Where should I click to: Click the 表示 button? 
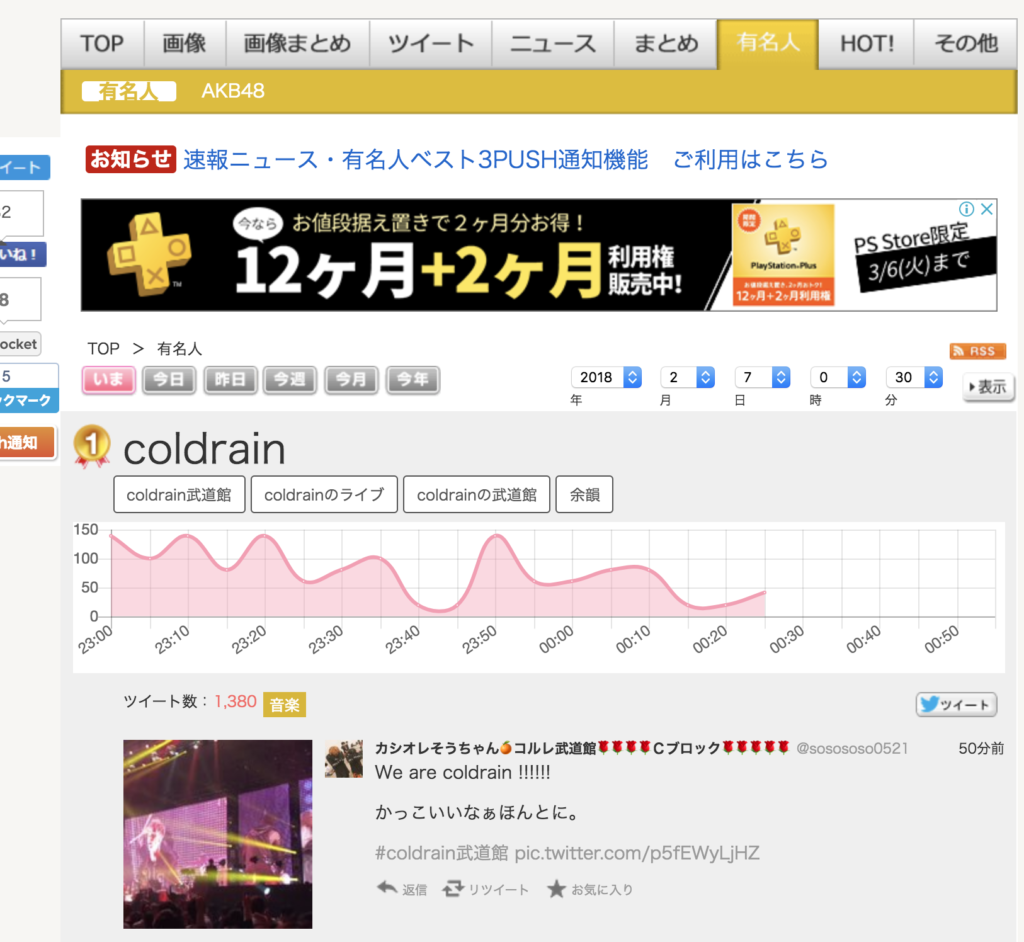(989, 387)
